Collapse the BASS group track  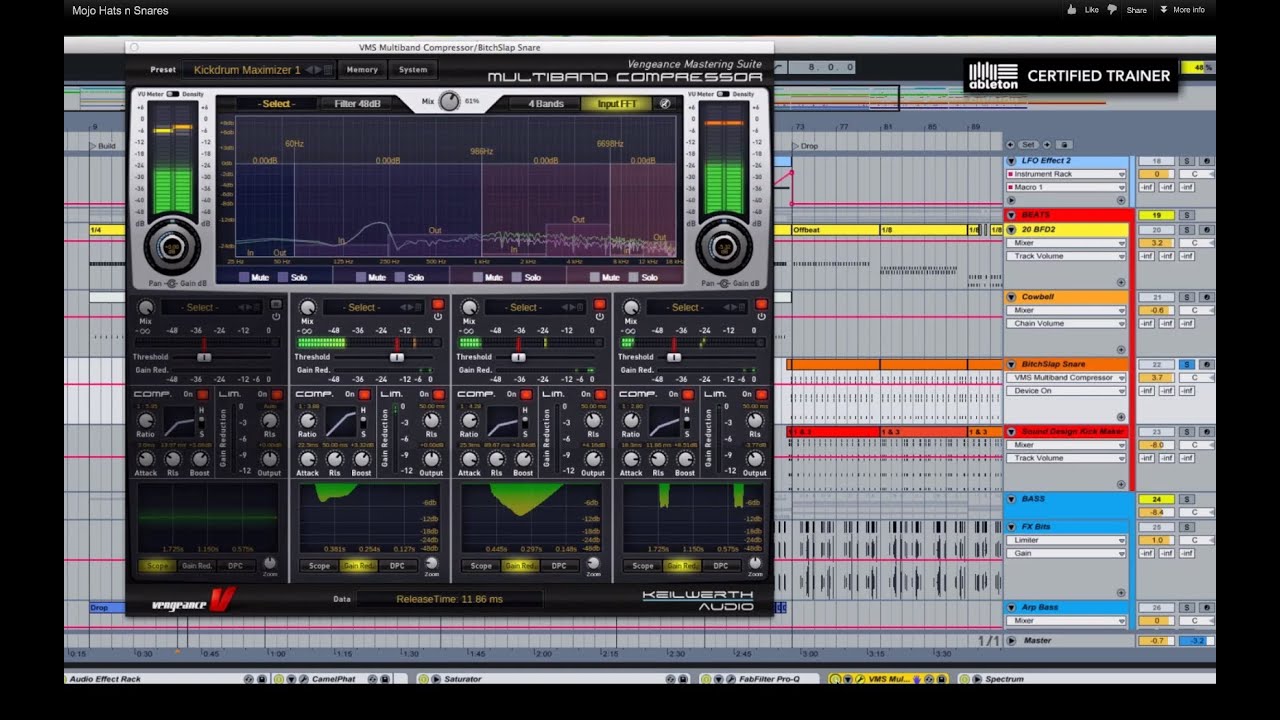1011,499
